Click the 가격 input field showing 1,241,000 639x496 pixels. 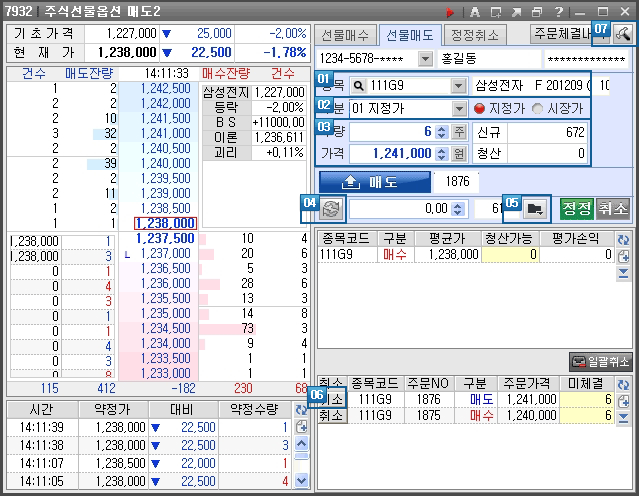(x=395, y=154)
